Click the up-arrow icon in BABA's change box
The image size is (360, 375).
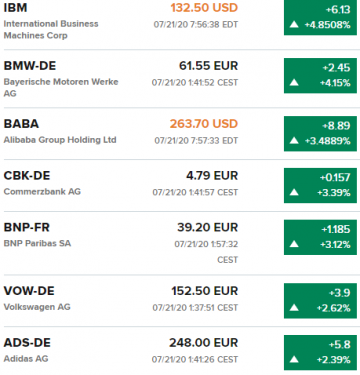tap(294, 140)
